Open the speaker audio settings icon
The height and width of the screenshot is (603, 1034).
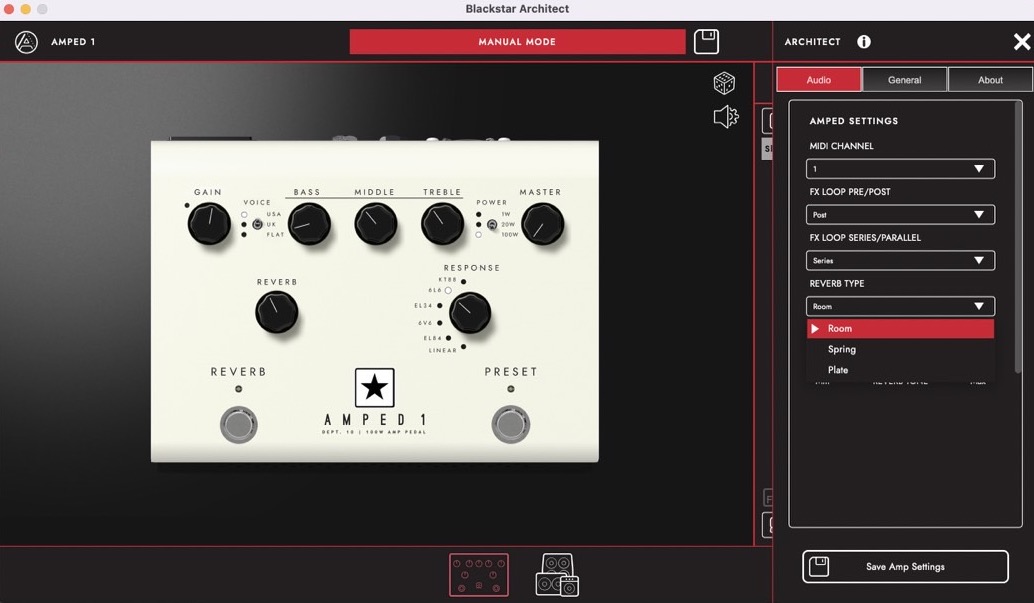[725, 117]
